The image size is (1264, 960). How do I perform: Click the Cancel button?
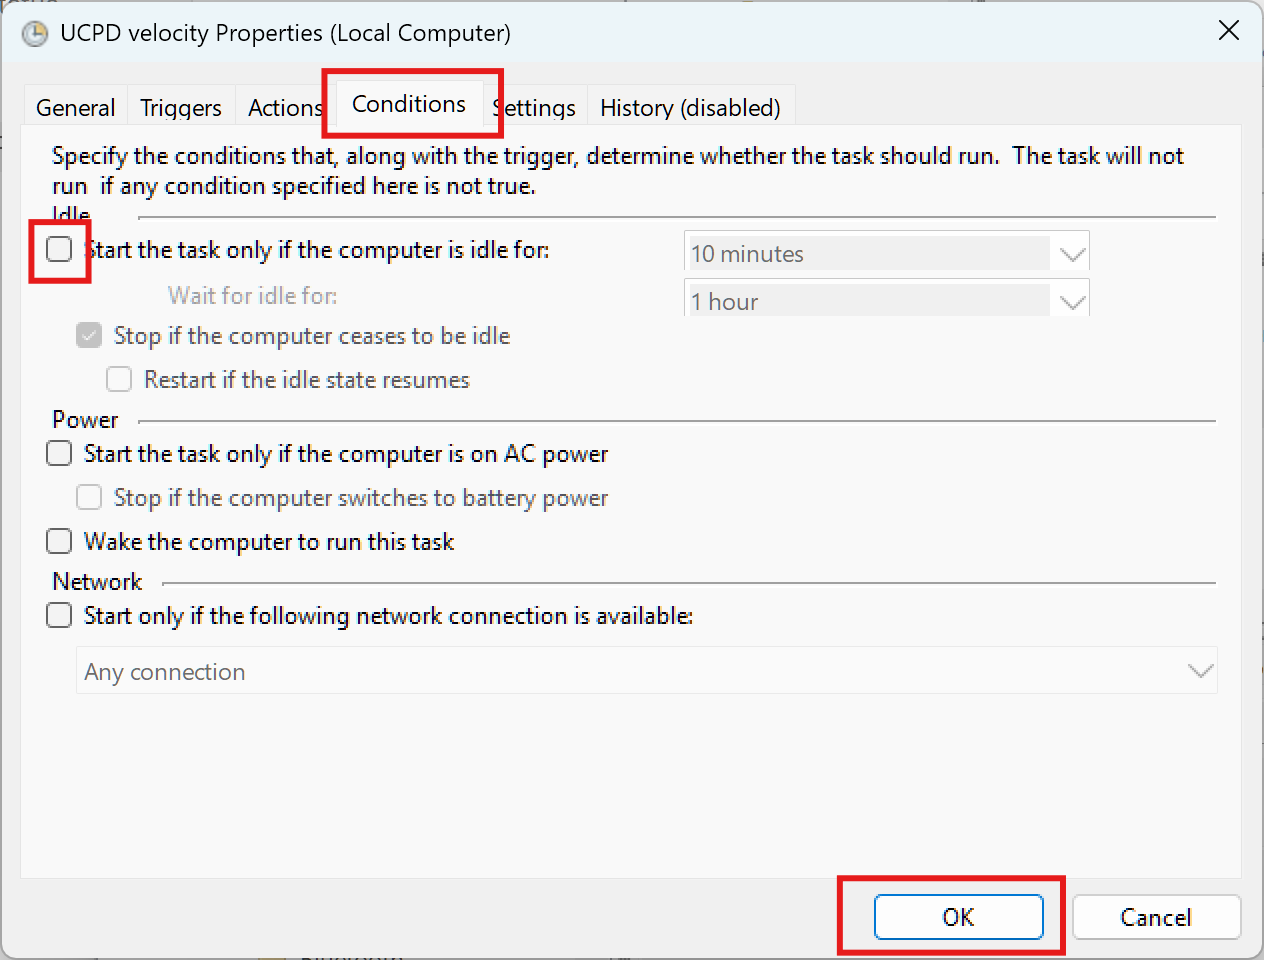point(1156,917)
